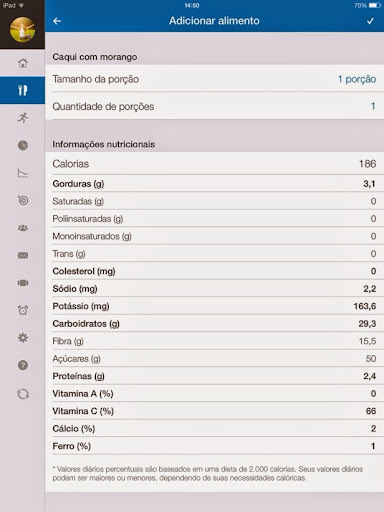384x512 pixels.
Task: Tap the sync refresh icon
Action: click(23, 394)
